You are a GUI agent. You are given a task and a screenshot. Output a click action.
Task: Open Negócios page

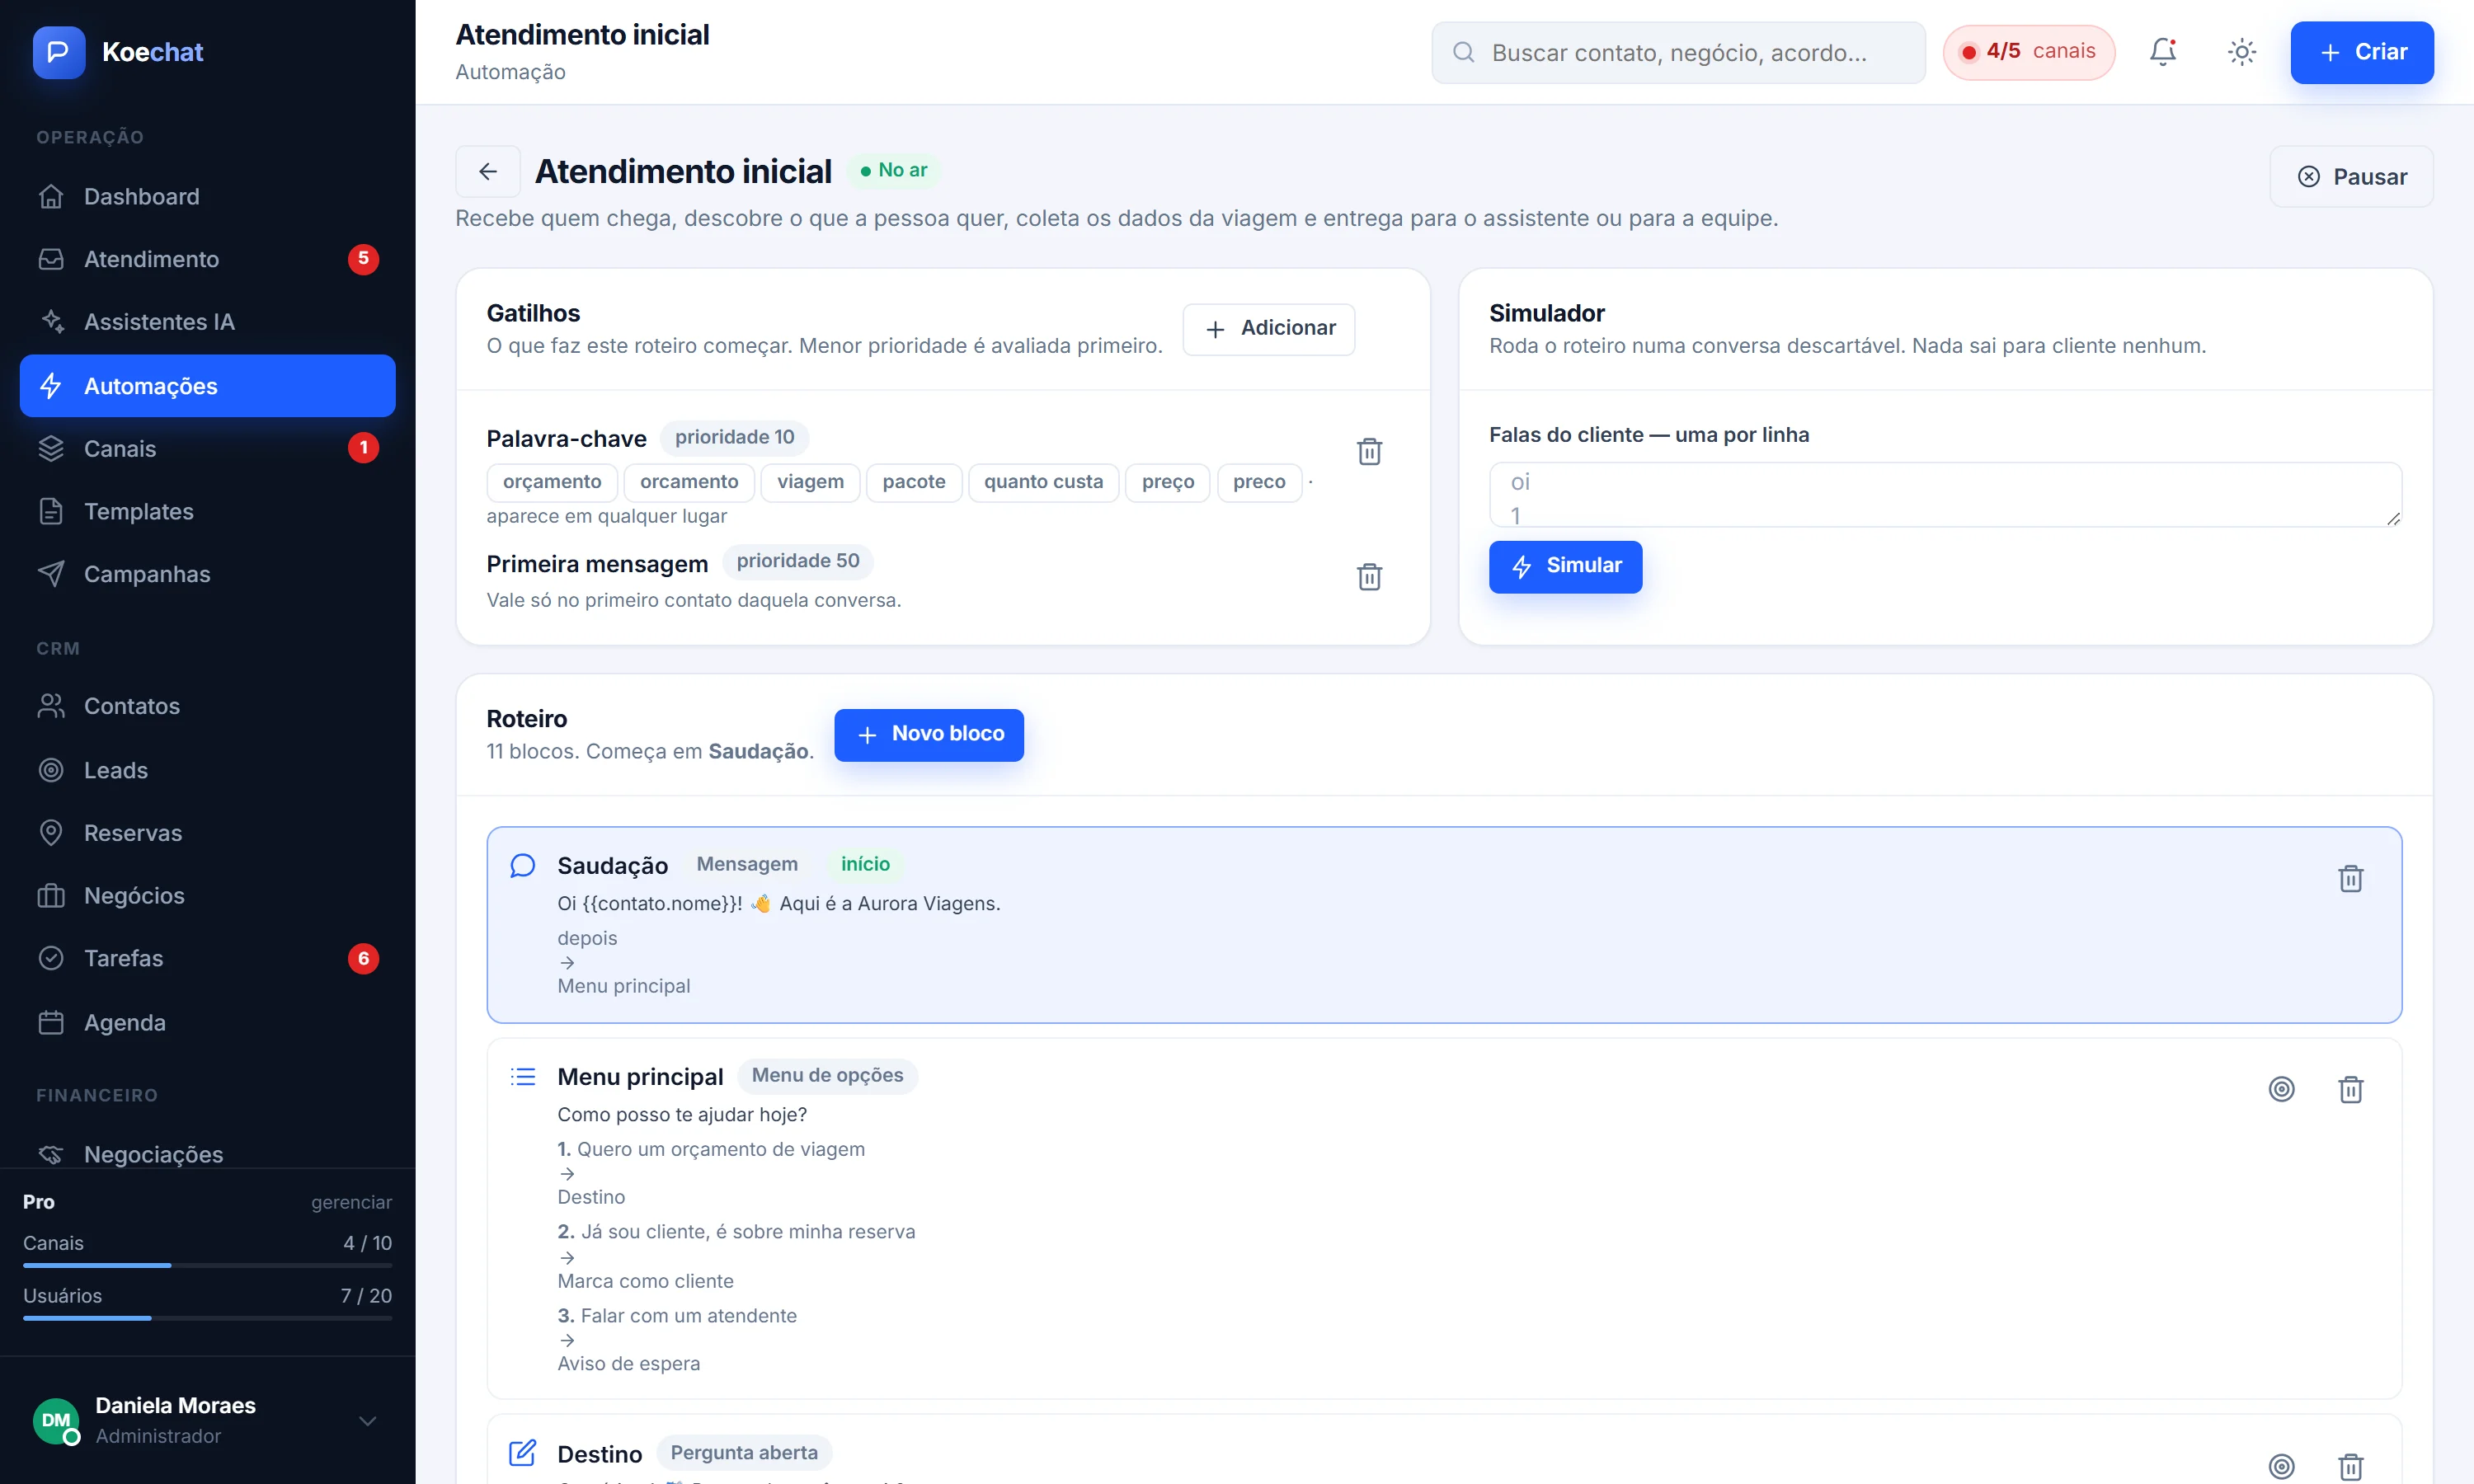pos(208,896)
